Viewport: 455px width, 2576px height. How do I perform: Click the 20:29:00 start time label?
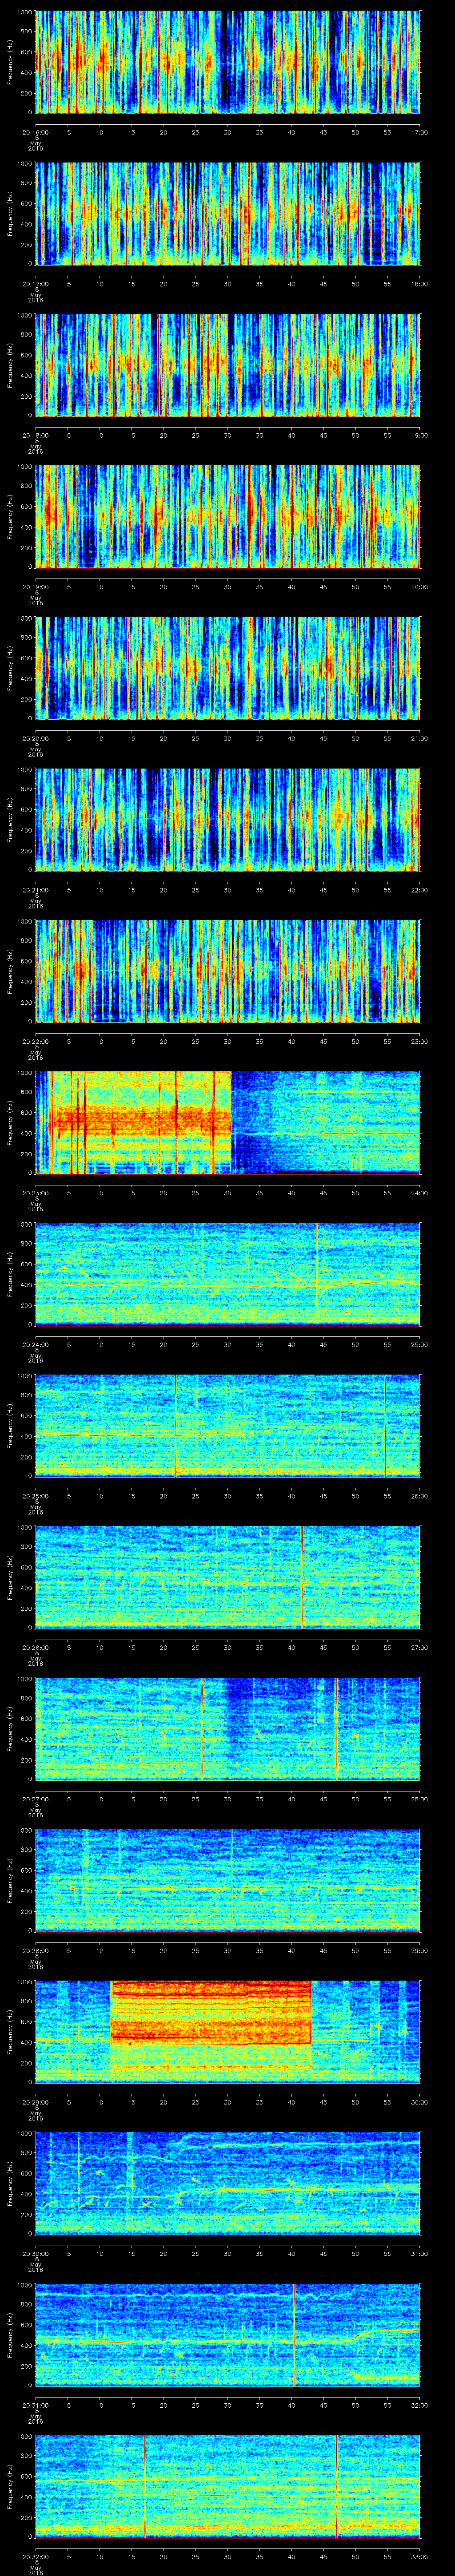click(x=36, y=2102)
